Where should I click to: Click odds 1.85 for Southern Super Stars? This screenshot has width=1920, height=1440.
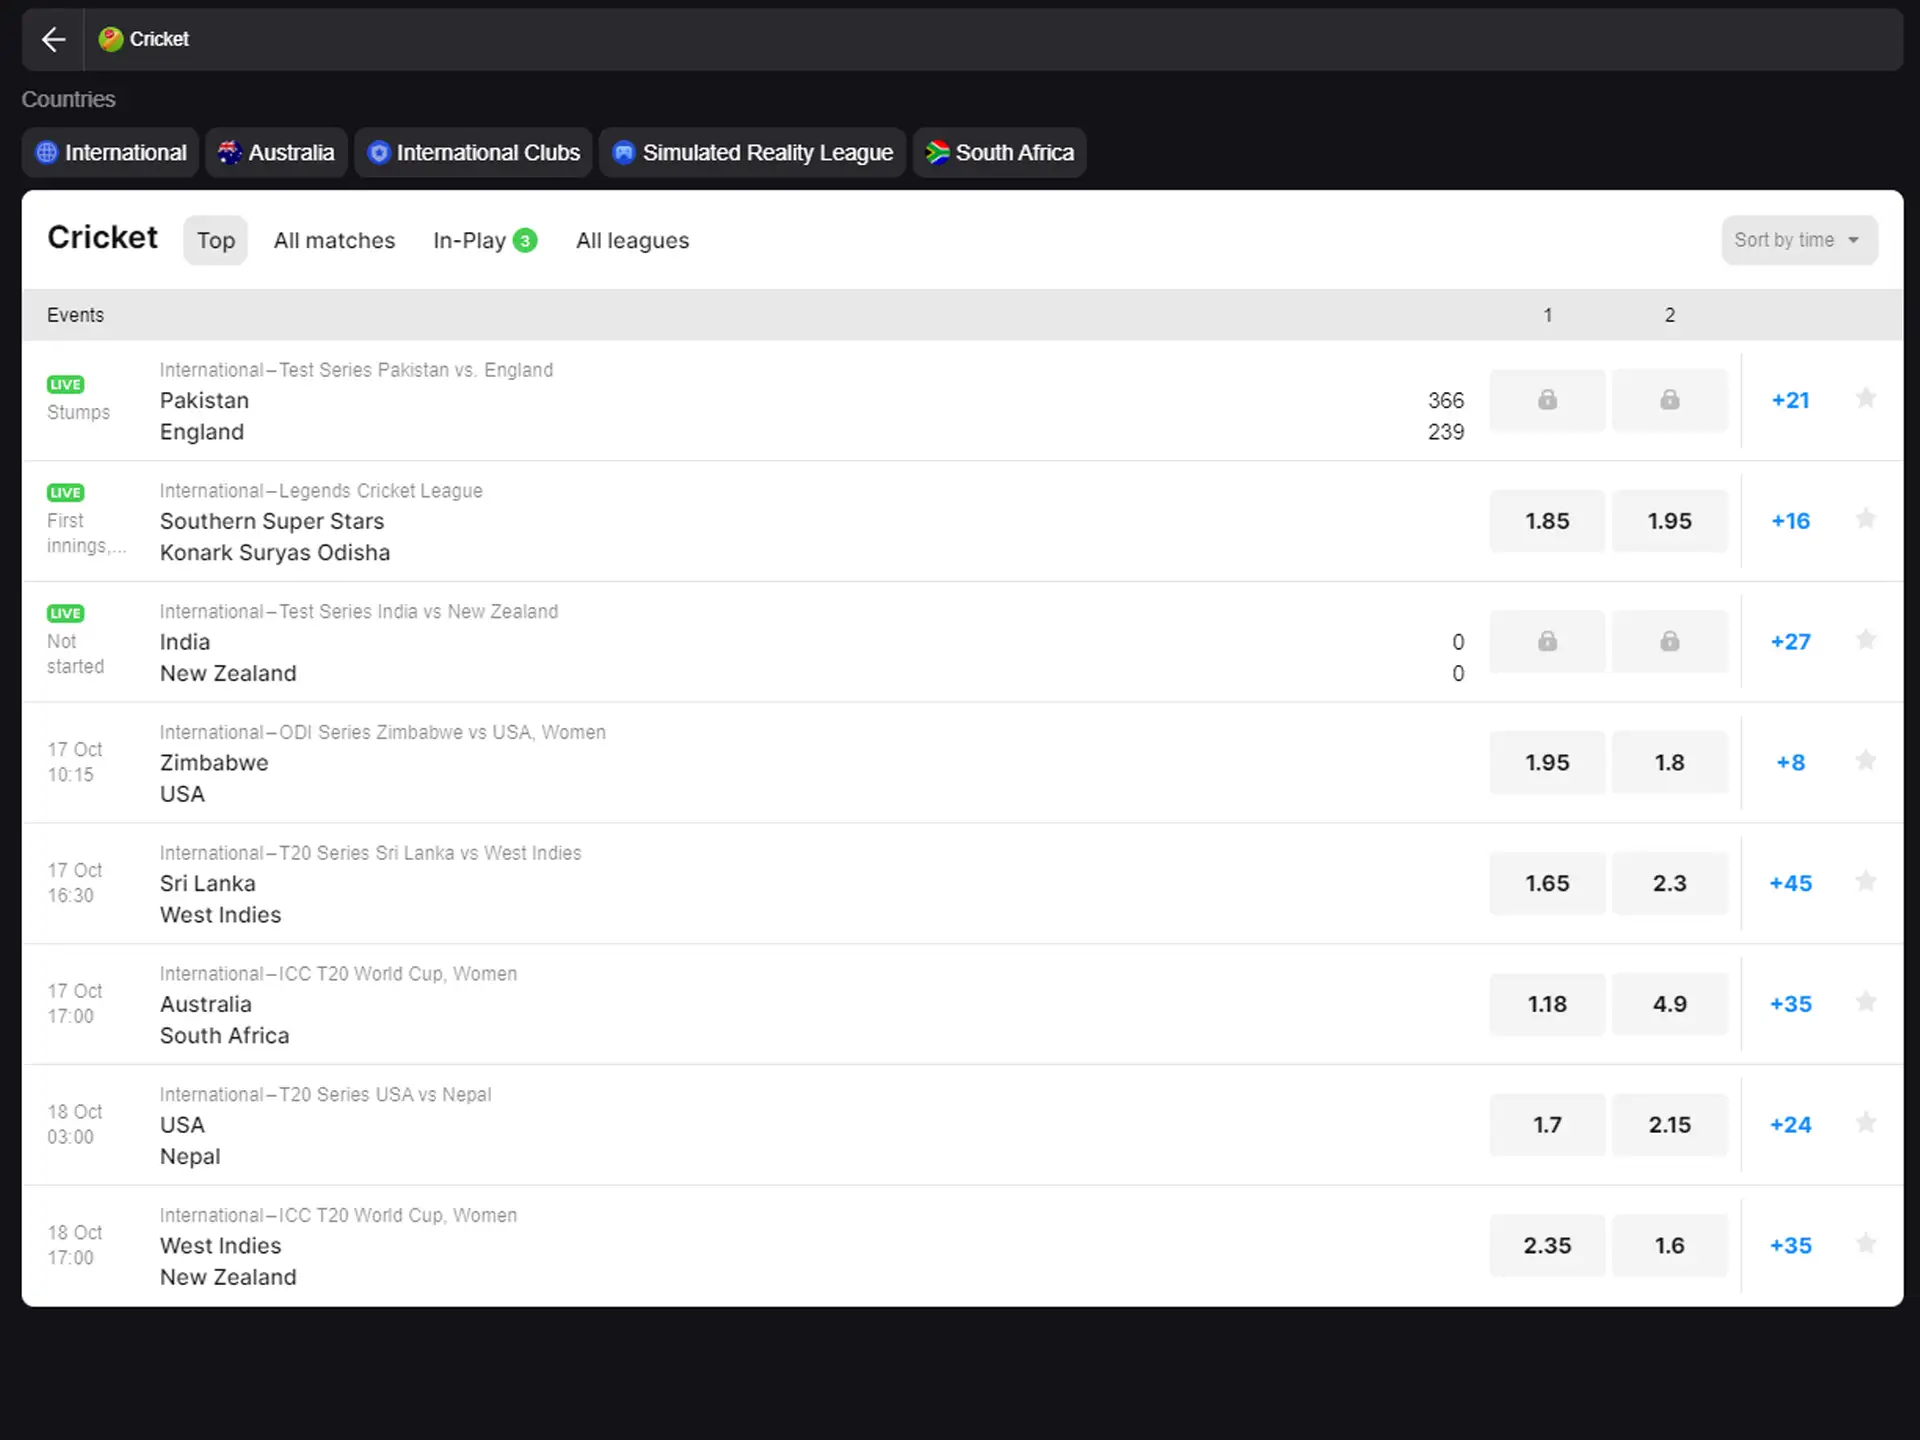[x=1547, y=520]
